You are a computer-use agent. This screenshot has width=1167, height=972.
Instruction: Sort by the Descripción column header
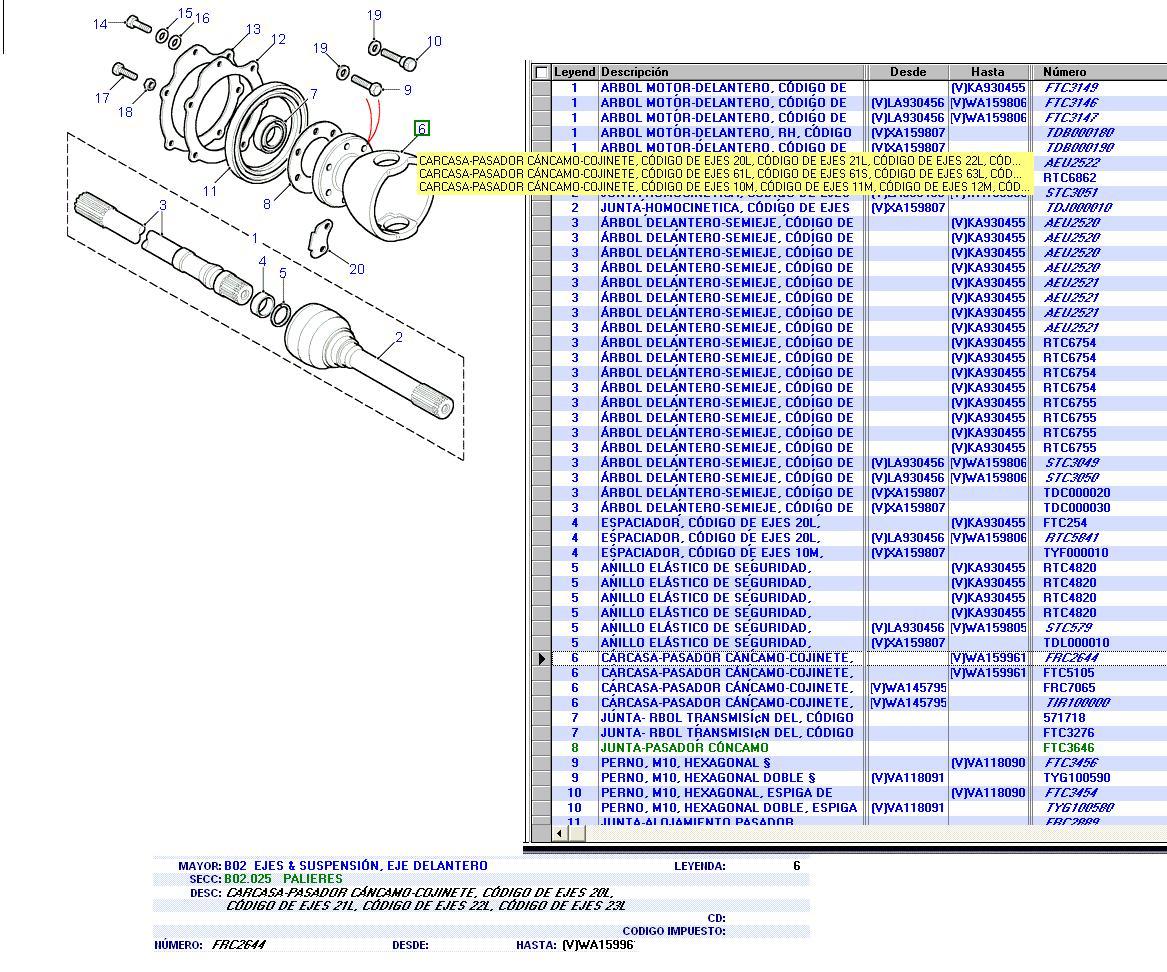click(x=730, y=72)
